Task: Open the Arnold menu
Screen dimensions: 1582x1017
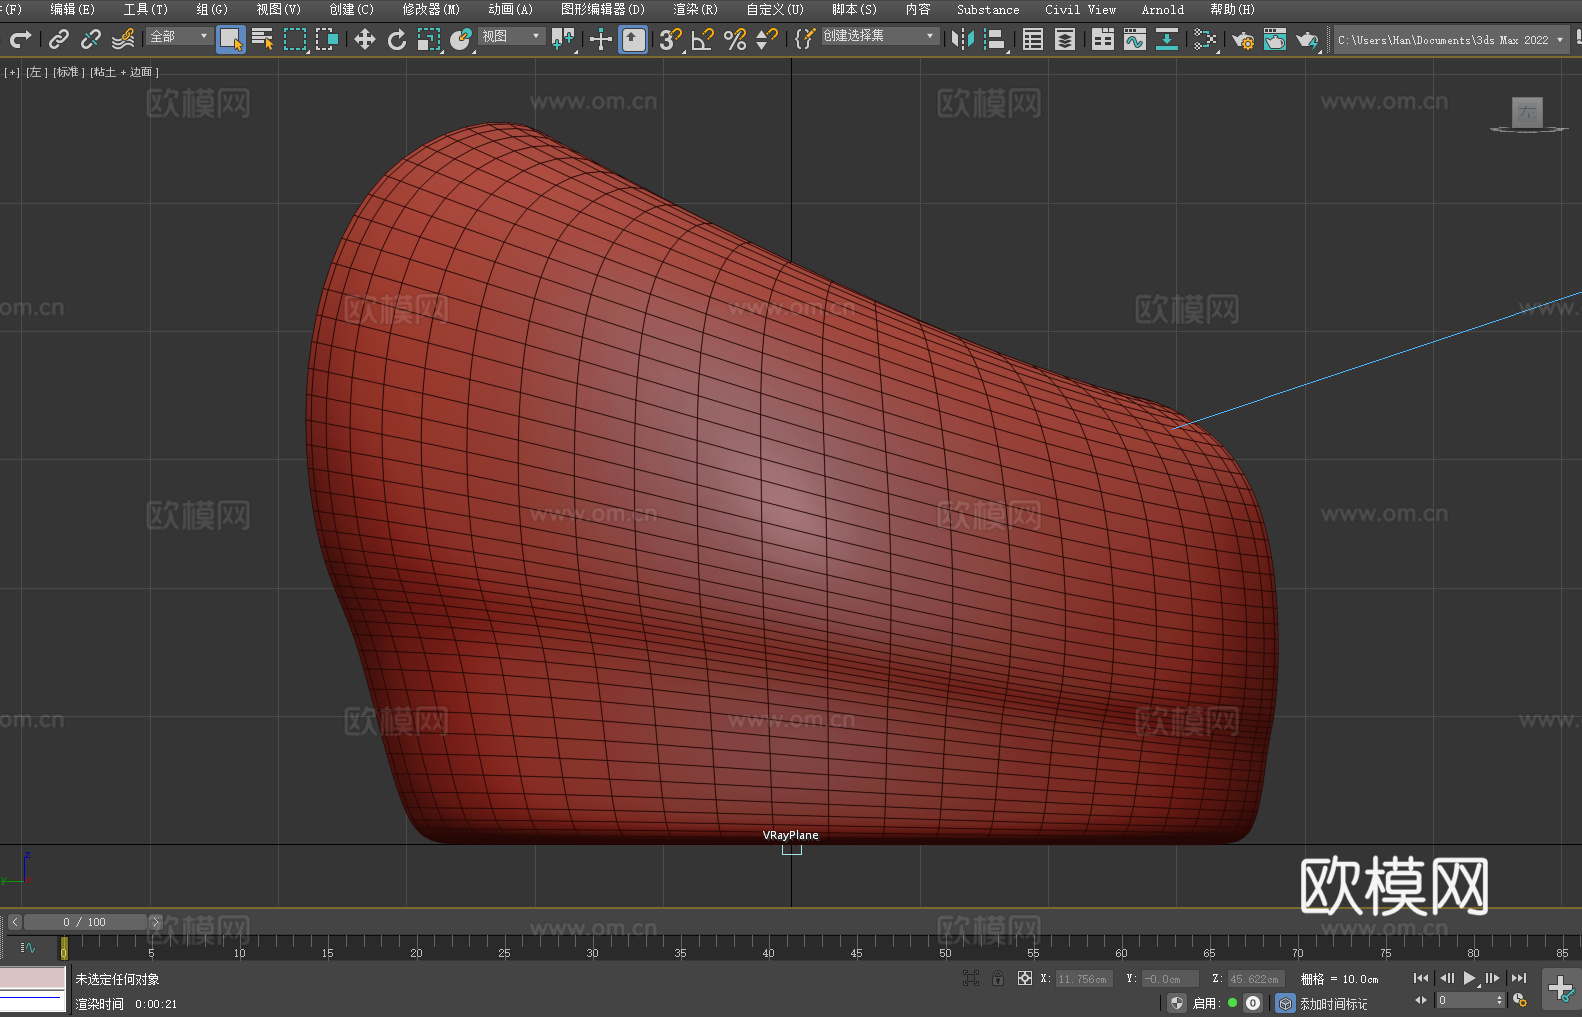Action: click(x=1162, y=9)
